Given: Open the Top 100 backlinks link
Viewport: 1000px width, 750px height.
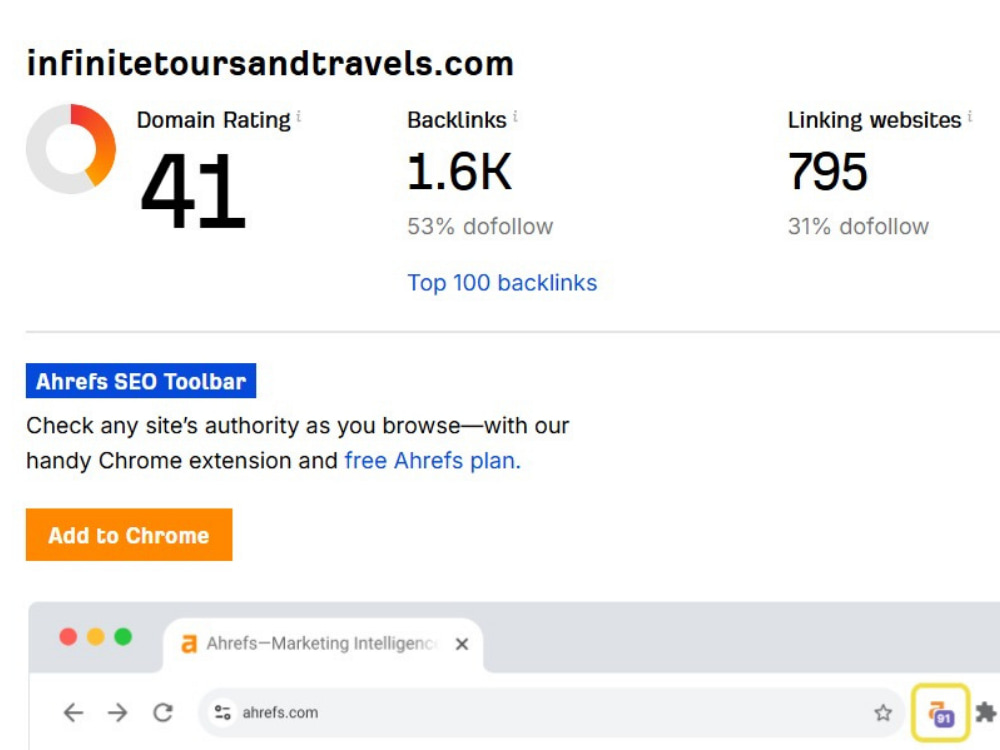Looking at the screenshot, I should 502,283.
